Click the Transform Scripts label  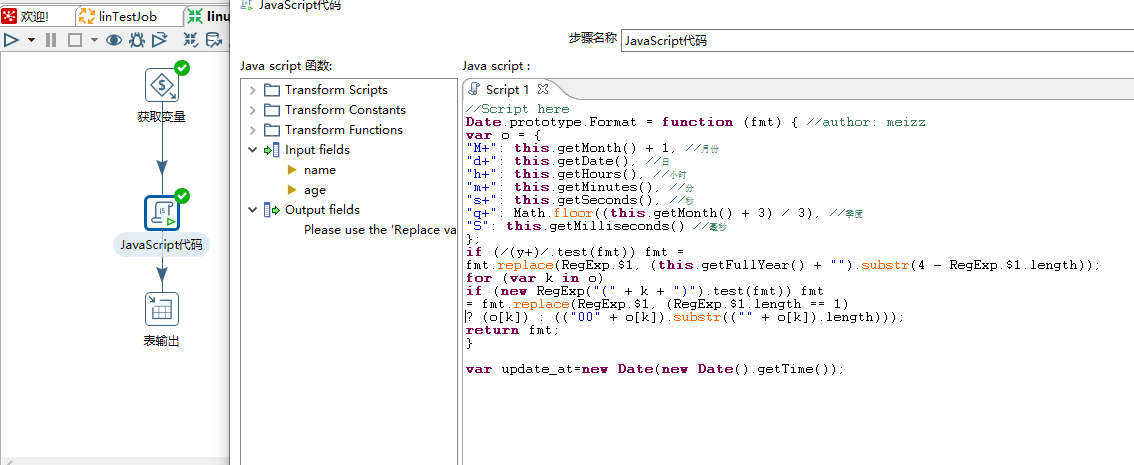pos(336,90)
